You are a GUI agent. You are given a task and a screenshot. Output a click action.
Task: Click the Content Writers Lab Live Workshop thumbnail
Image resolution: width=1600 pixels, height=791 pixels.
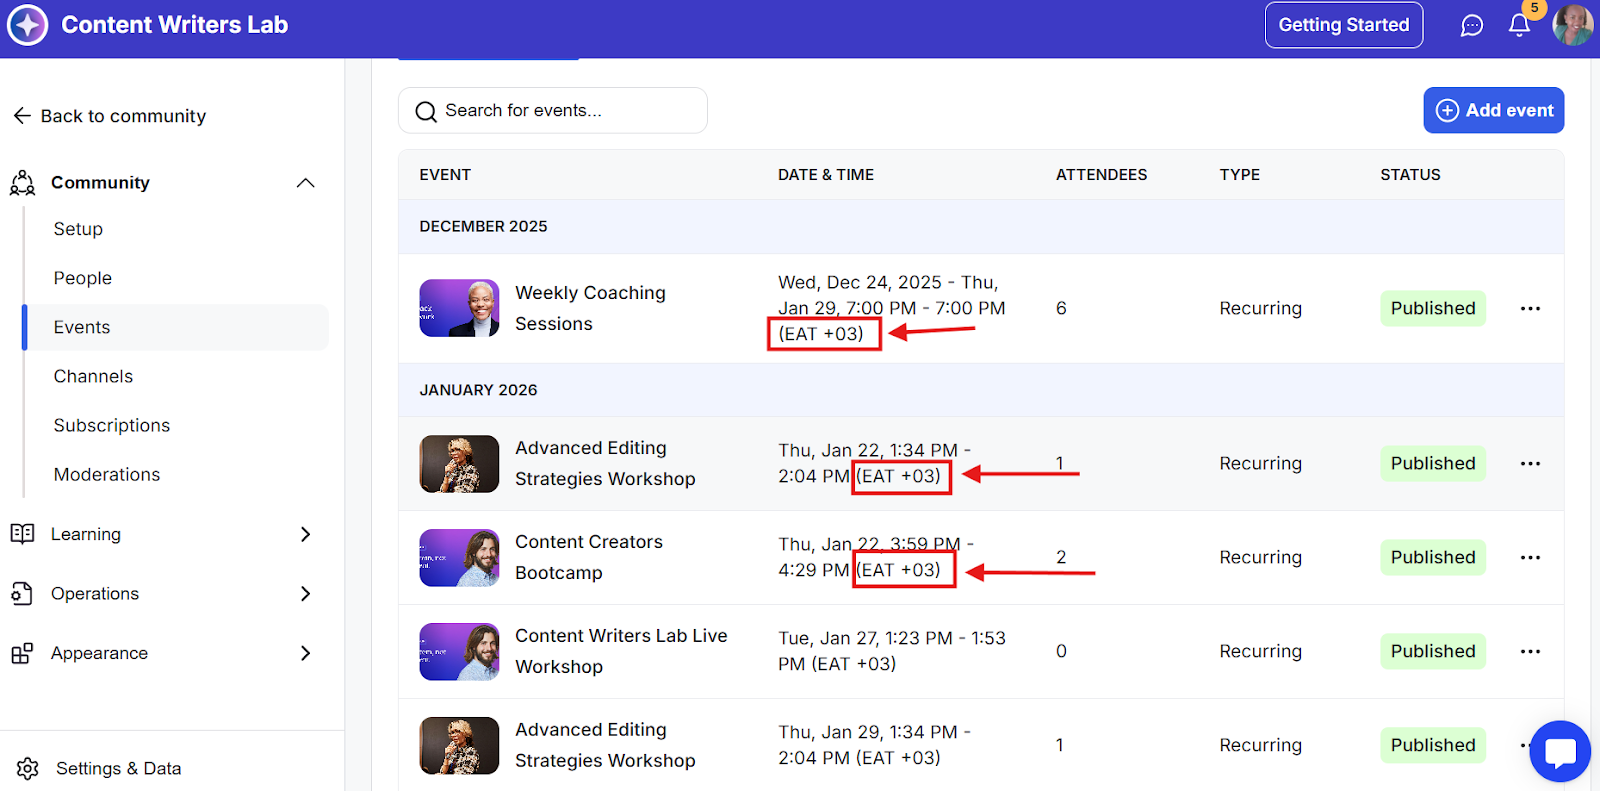pyautogui.click(x=459, y=652)
